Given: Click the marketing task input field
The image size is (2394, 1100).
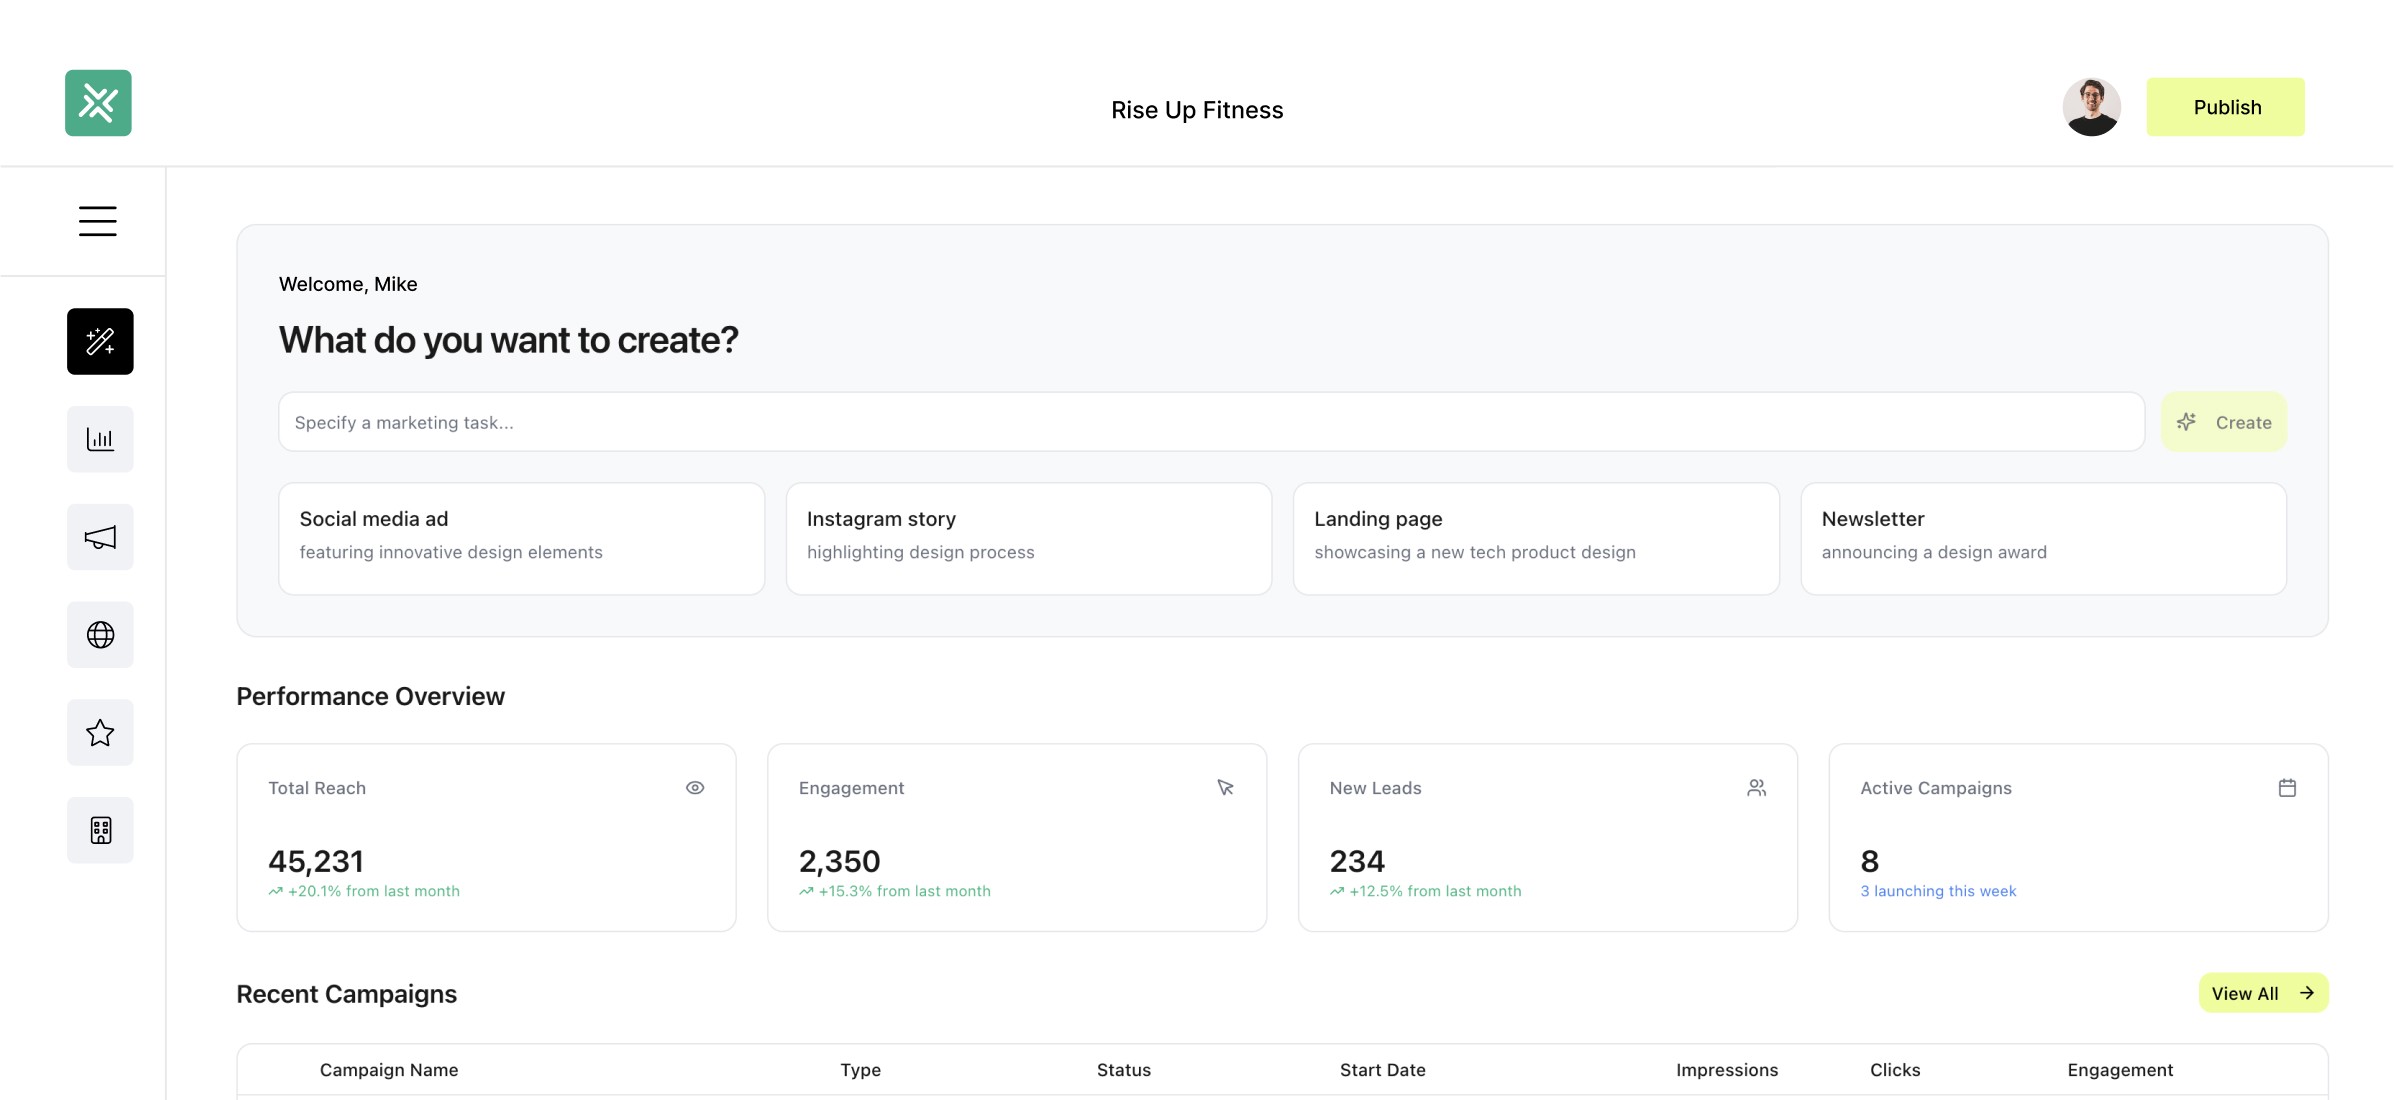Looking at the screenshot, I should coord(1210,422).
